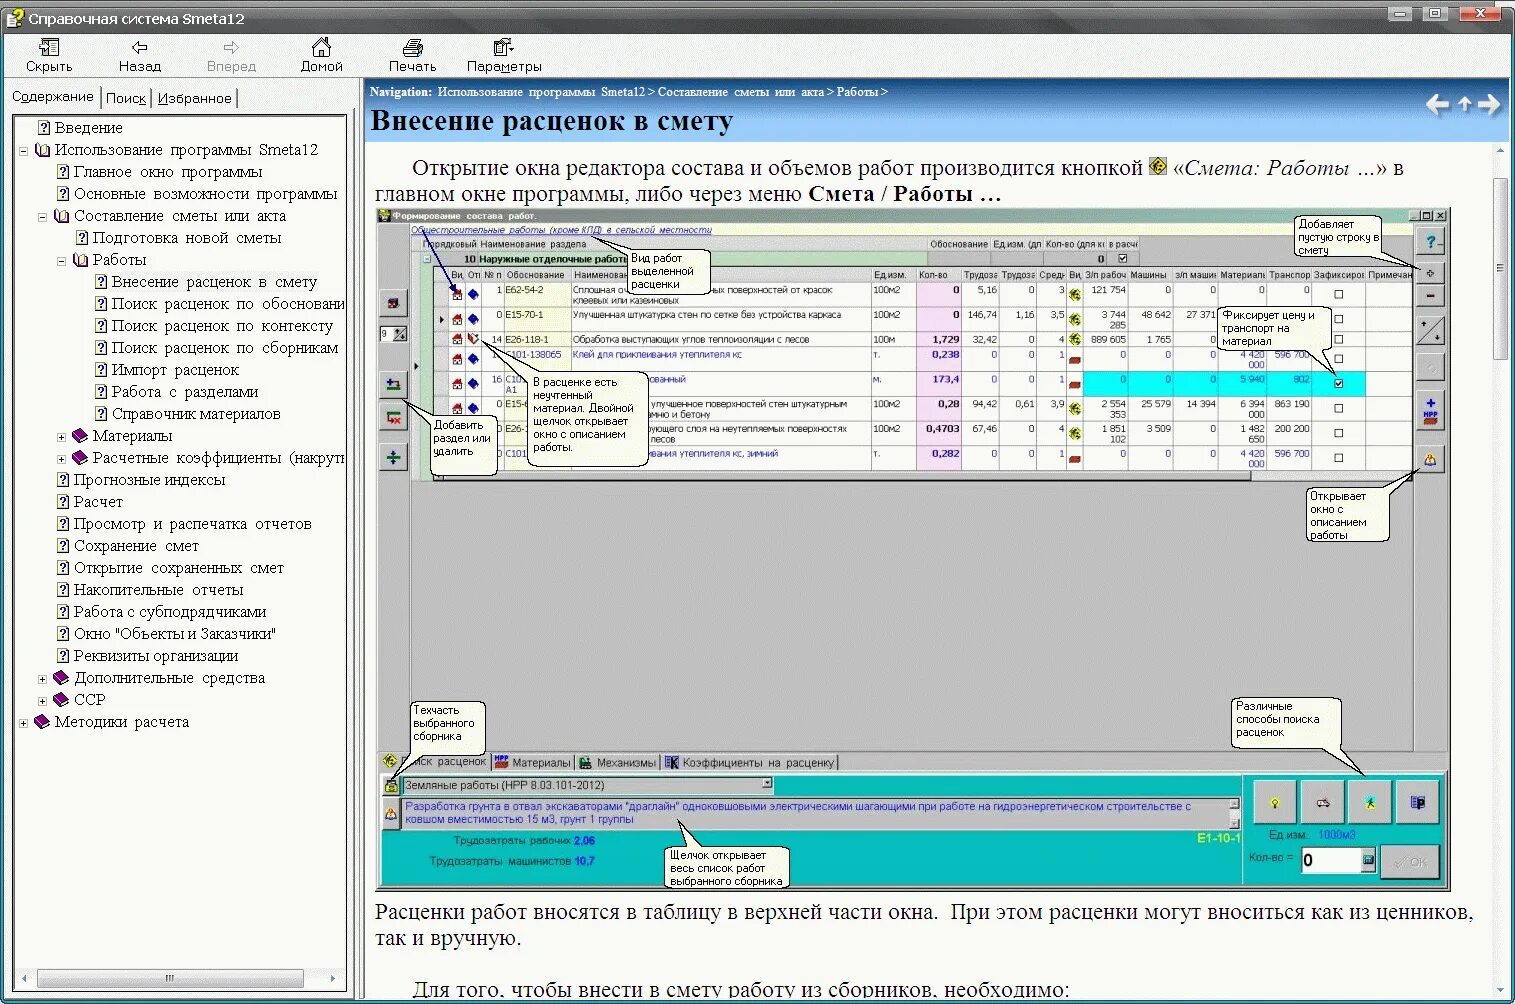Click the Кол-во quantity input field
Image resolution: width=1515 pixels, height=1004 pixels.
click(x=1331, y=860)
